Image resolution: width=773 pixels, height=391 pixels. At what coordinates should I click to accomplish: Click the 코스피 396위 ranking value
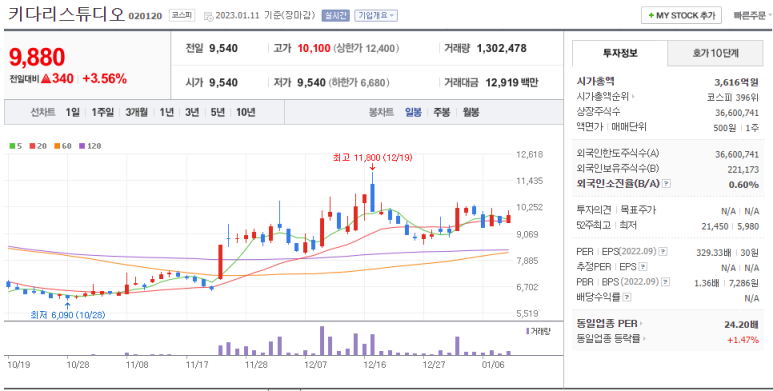coord(733,97)
